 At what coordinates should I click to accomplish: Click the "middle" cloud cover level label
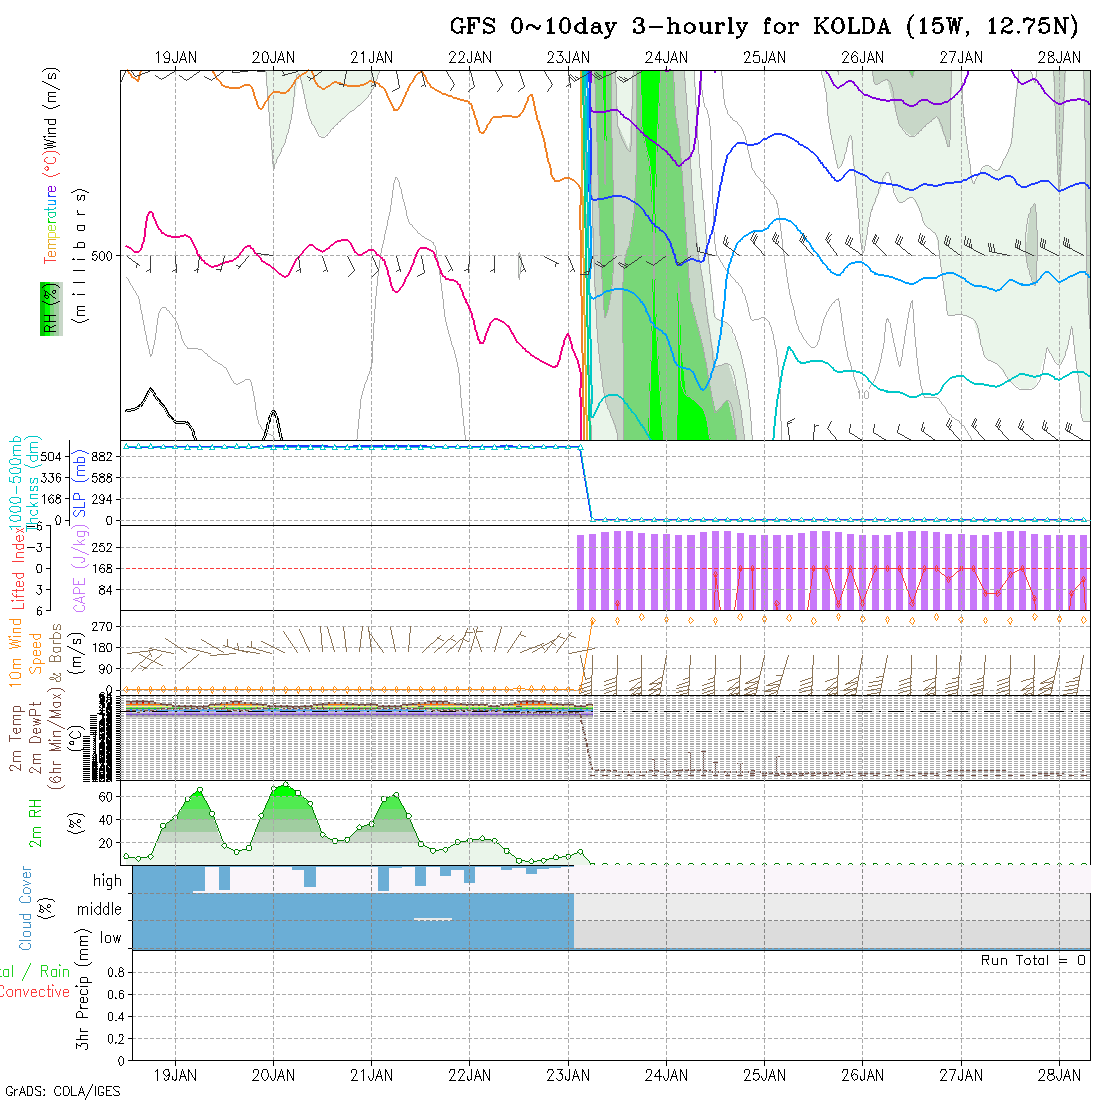pos(100,910)
